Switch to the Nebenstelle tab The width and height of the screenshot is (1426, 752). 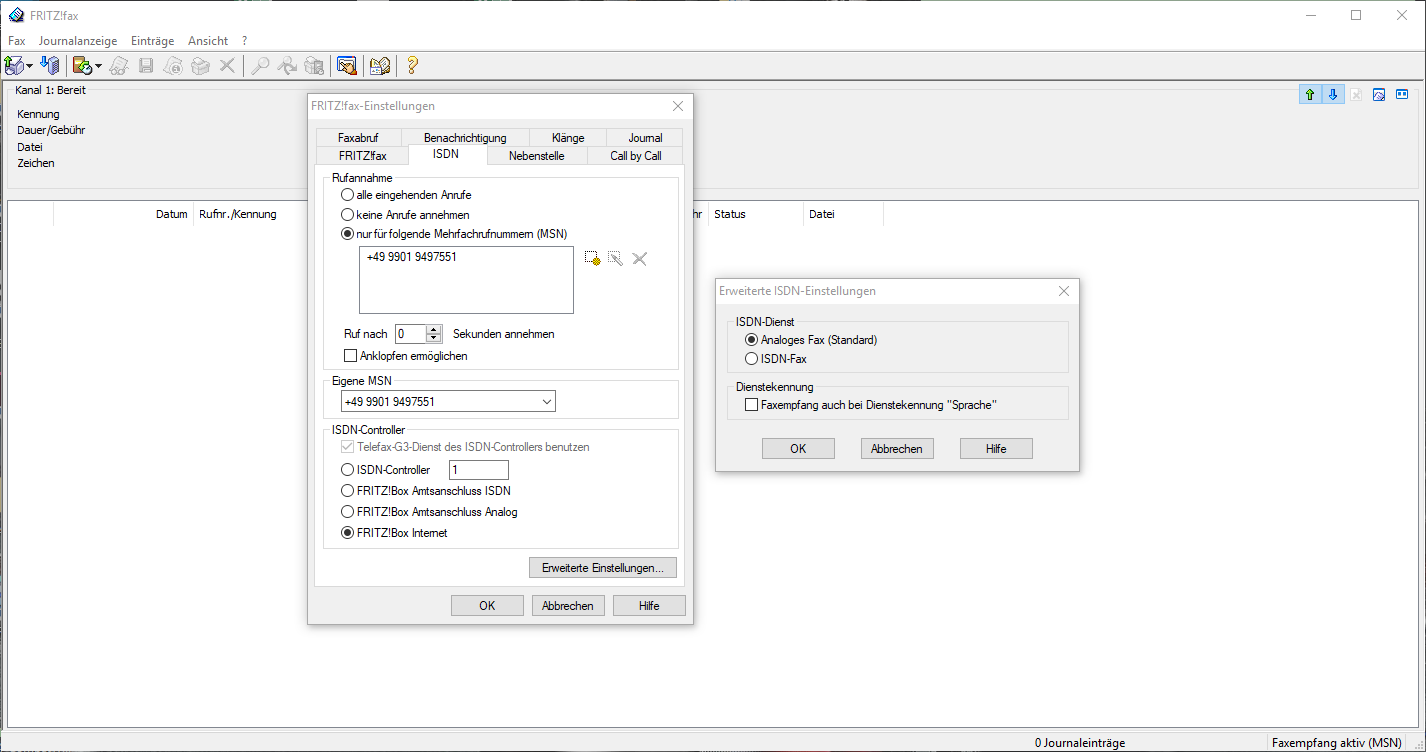coord(536,156)
